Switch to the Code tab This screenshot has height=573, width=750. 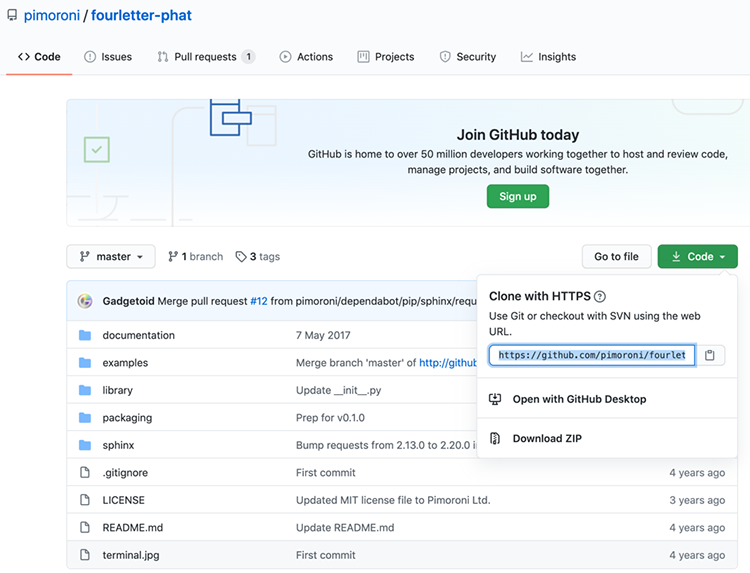[39, 57]
